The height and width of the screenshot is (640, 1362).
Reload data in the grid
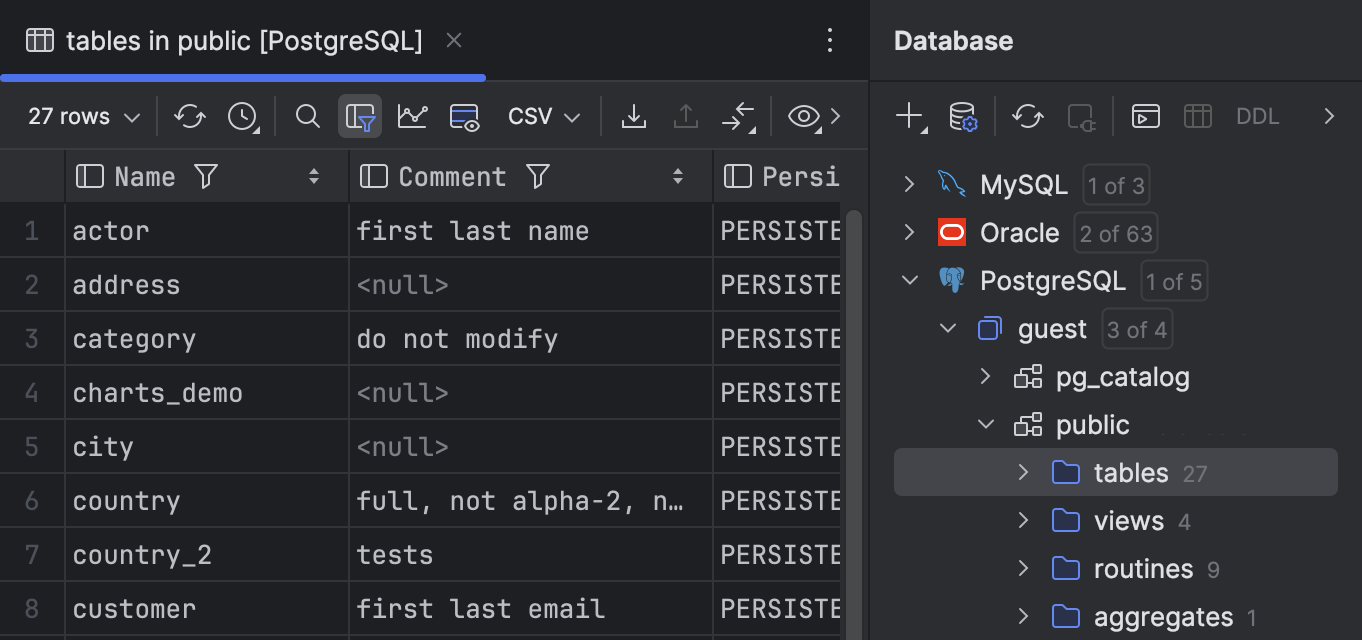point(190,116)
